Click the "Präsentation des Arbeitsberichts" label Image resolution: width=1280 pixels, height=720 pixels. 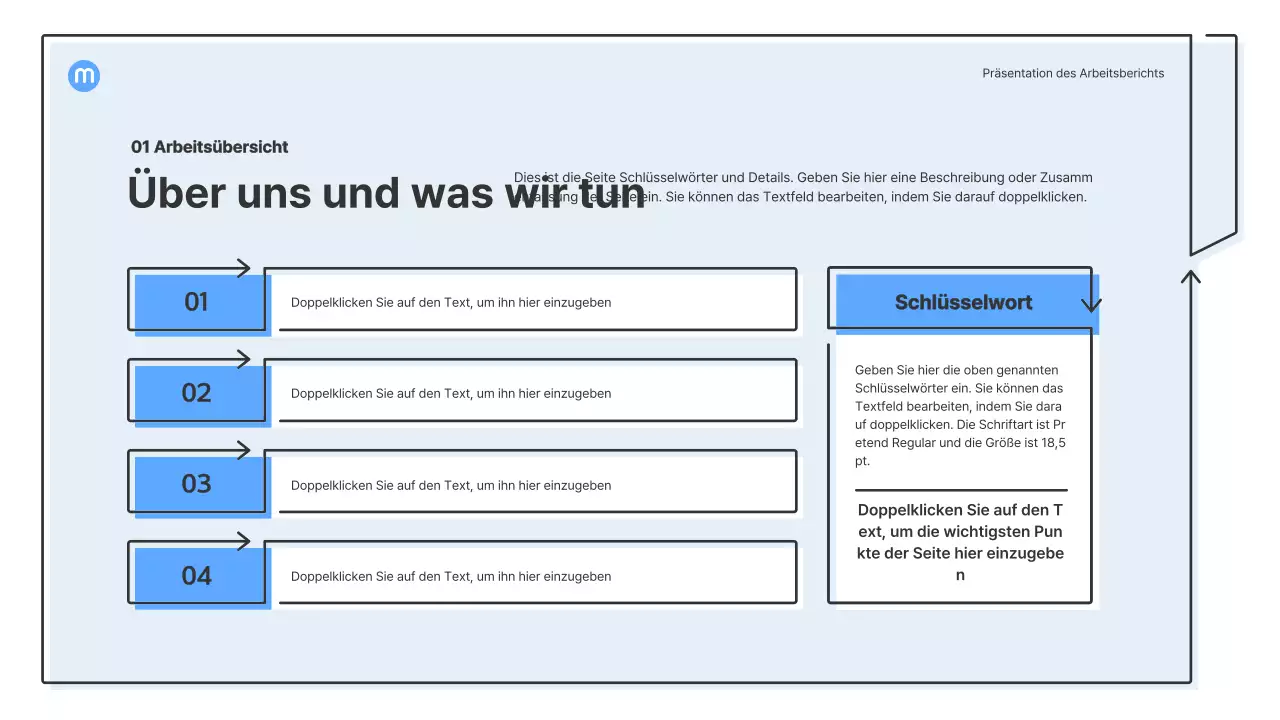(x=1073, y=72)
